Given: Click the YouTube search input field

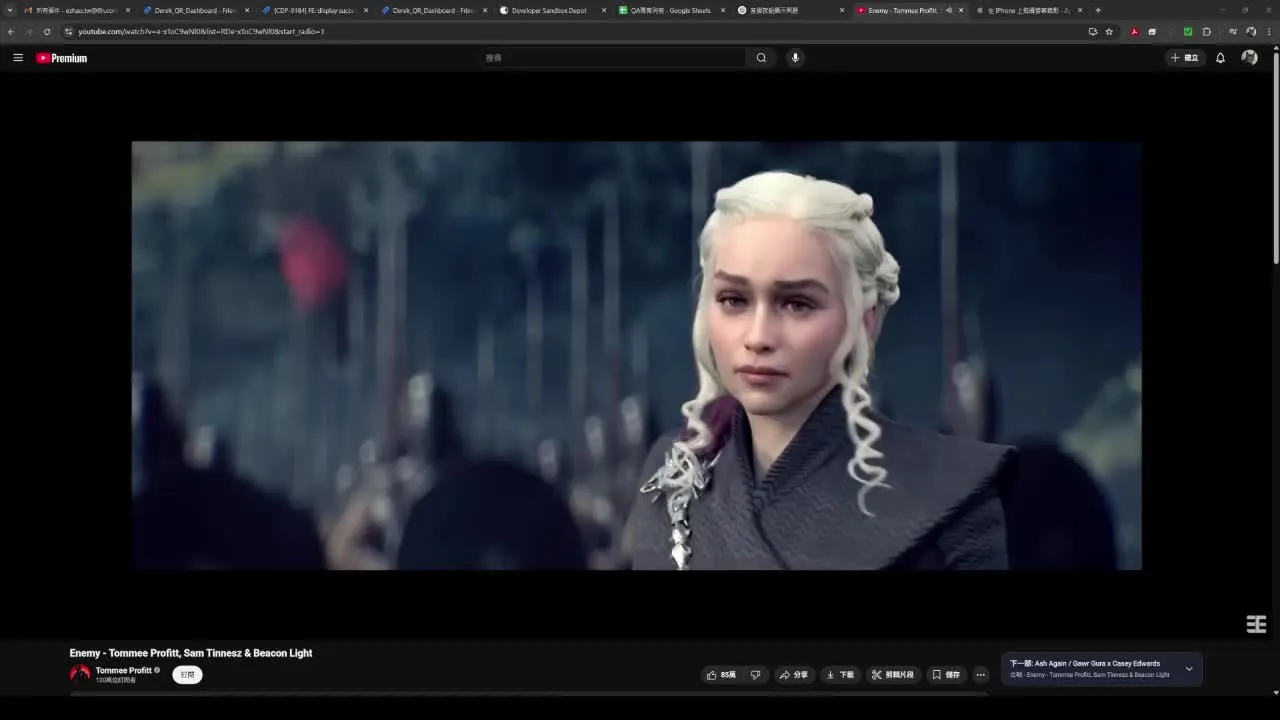Looking at the screenshot, I should 612,58.
